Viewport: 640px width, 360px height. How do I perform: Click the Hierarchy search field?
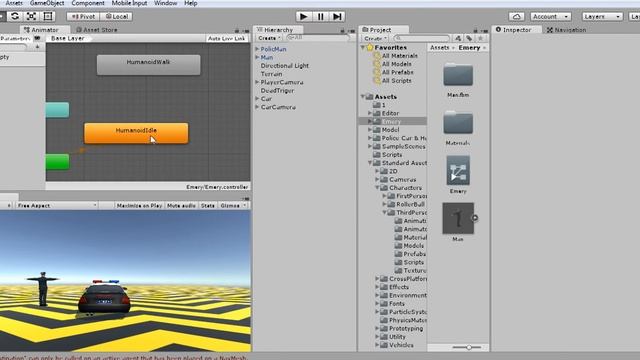point(318,38)
